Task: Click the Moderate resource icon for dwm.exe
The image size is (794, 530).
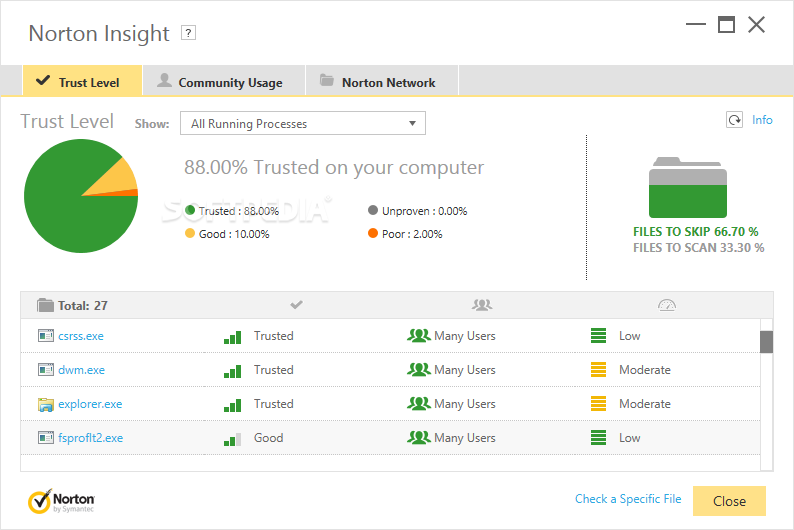Action: 599,370
